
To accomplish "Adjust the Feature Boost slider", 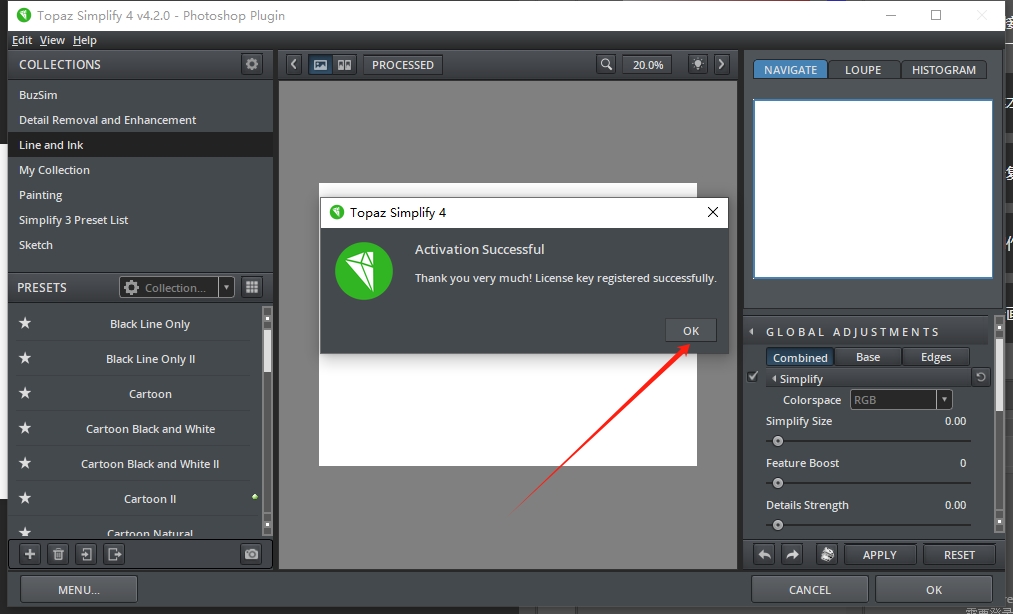I will 868,483.
